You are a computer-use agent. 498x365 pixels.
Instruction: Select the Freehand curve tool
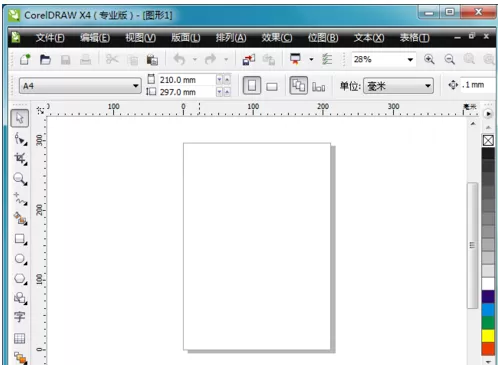point(20,199)
